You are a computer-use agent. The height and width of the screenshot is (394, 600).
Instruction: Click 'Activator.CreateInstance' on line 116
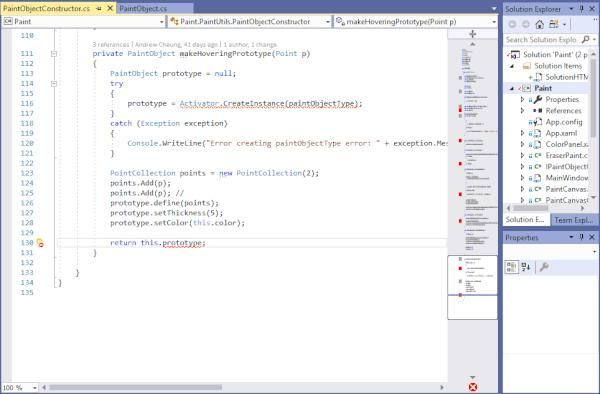(231, 104)
